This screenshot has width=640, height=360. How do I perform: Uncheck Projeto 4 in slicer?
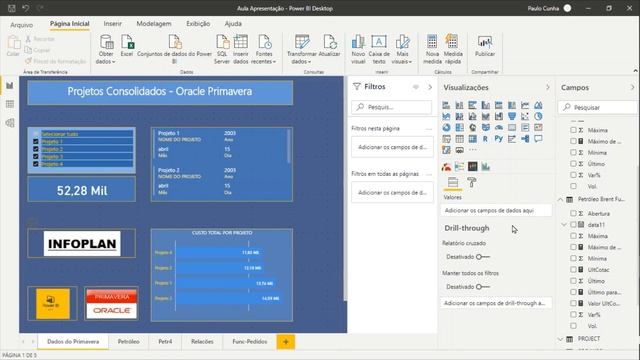[x=36, y=164]
